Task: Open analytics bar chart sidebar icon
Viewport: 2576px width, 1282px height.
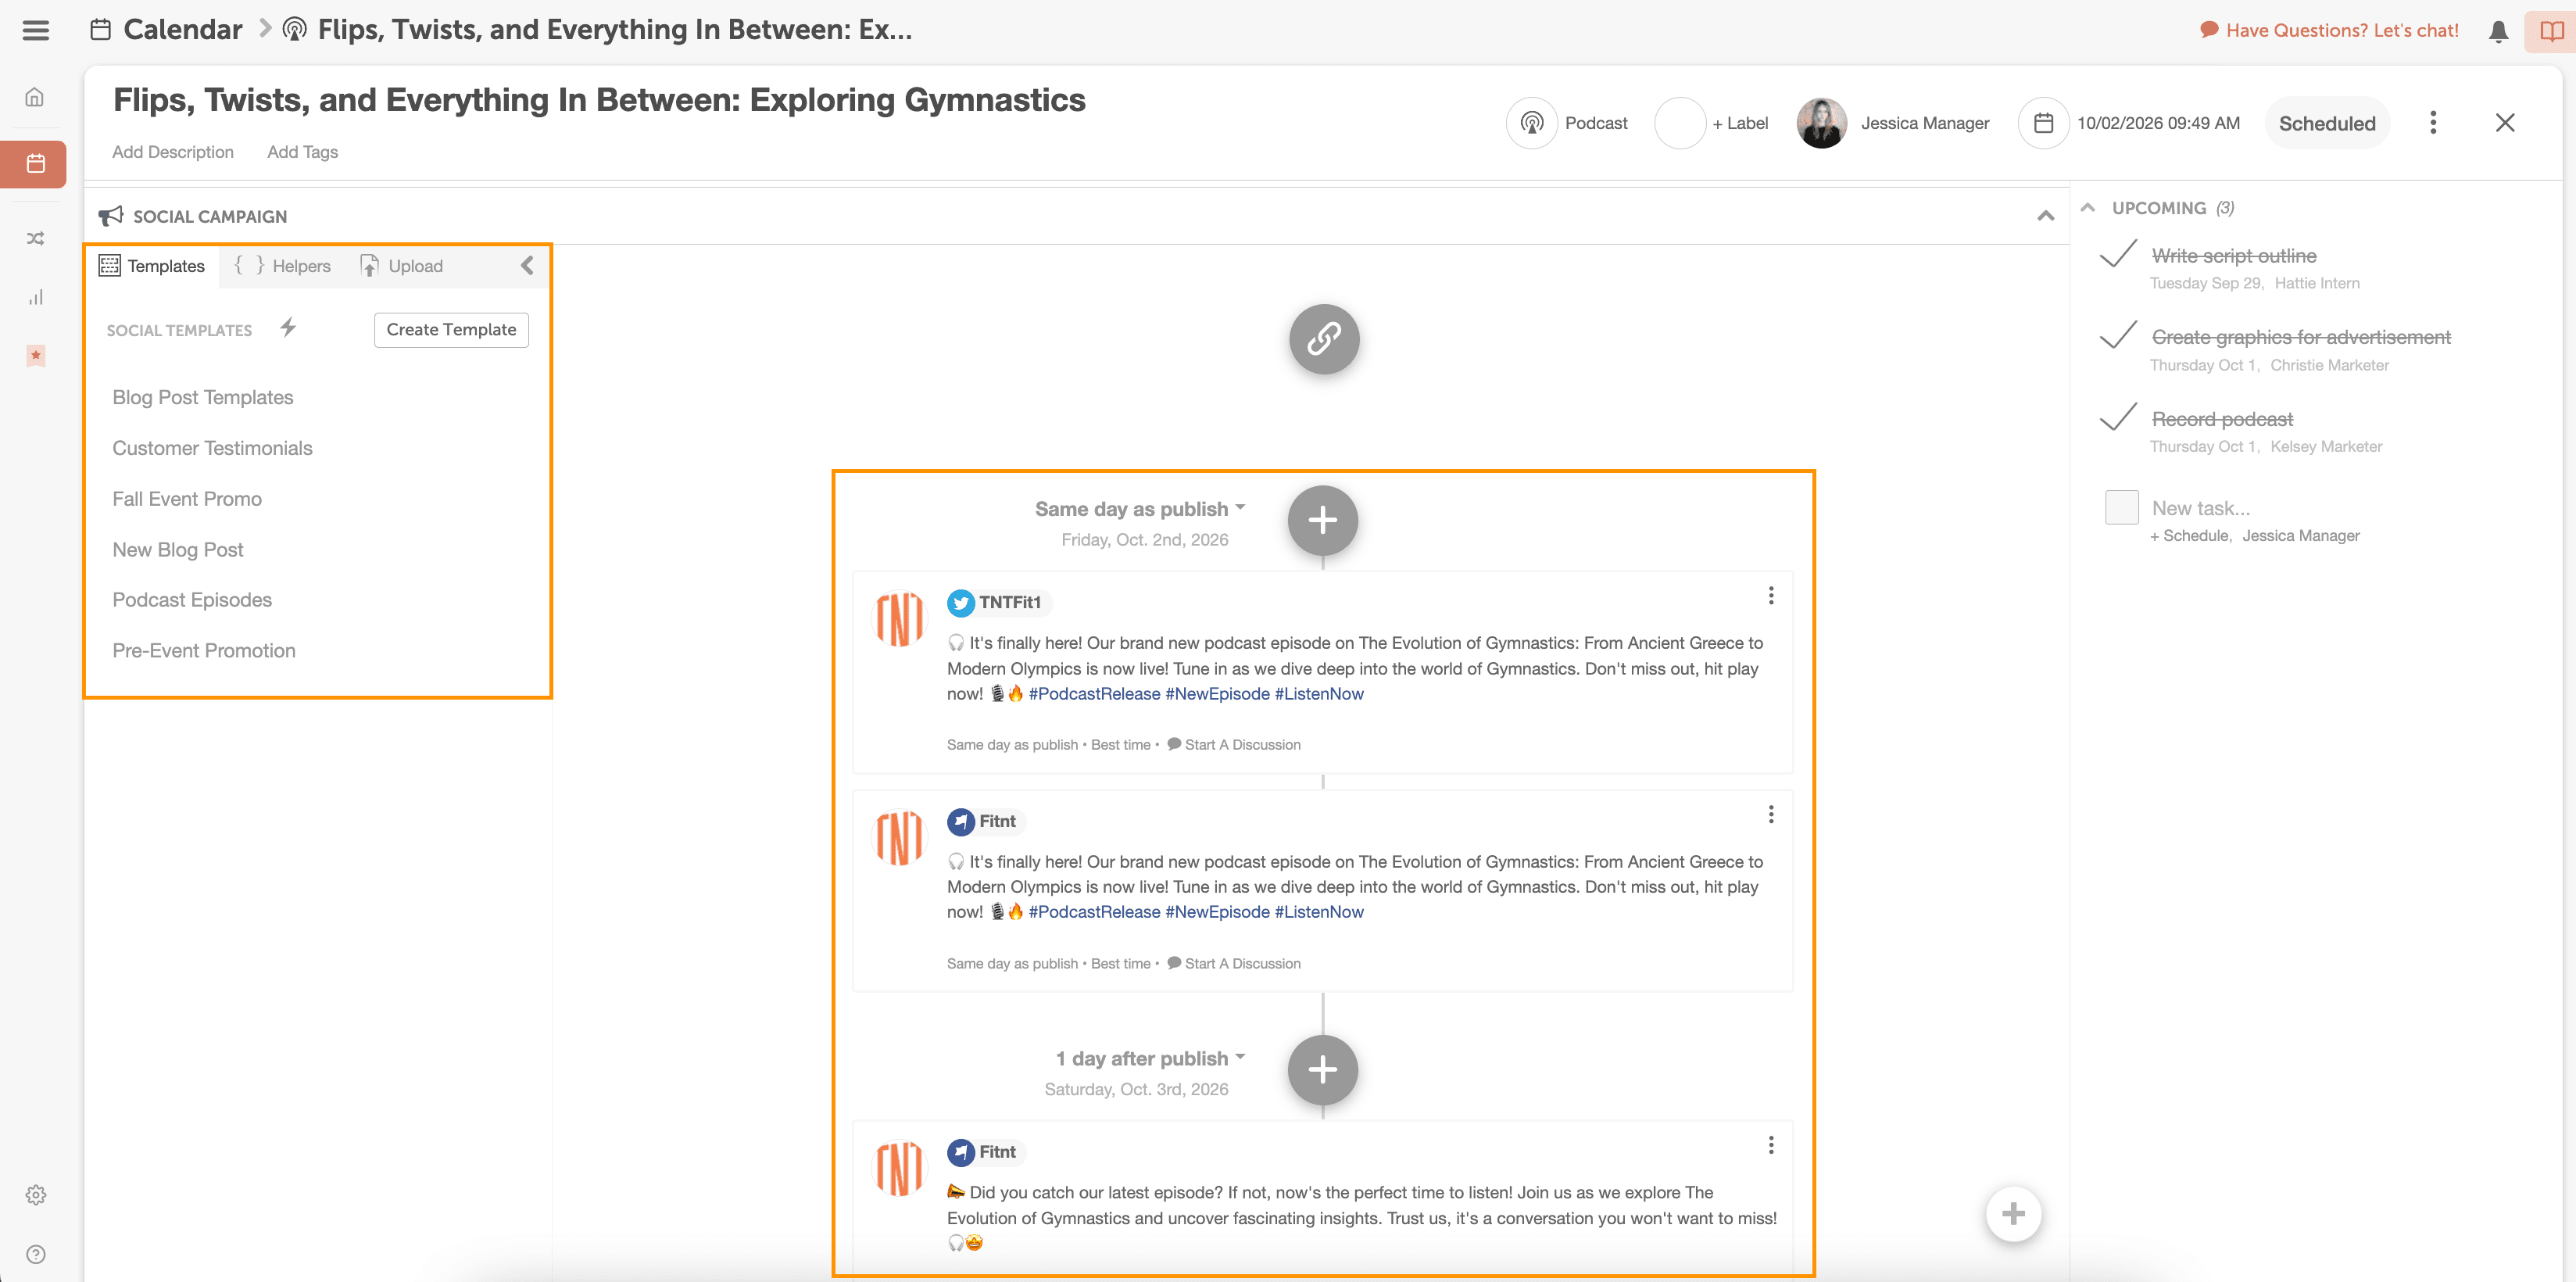Action: (35, 297)
